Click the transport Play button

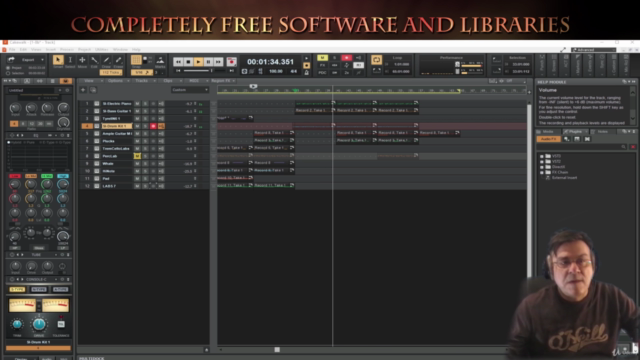coord(198,62)
